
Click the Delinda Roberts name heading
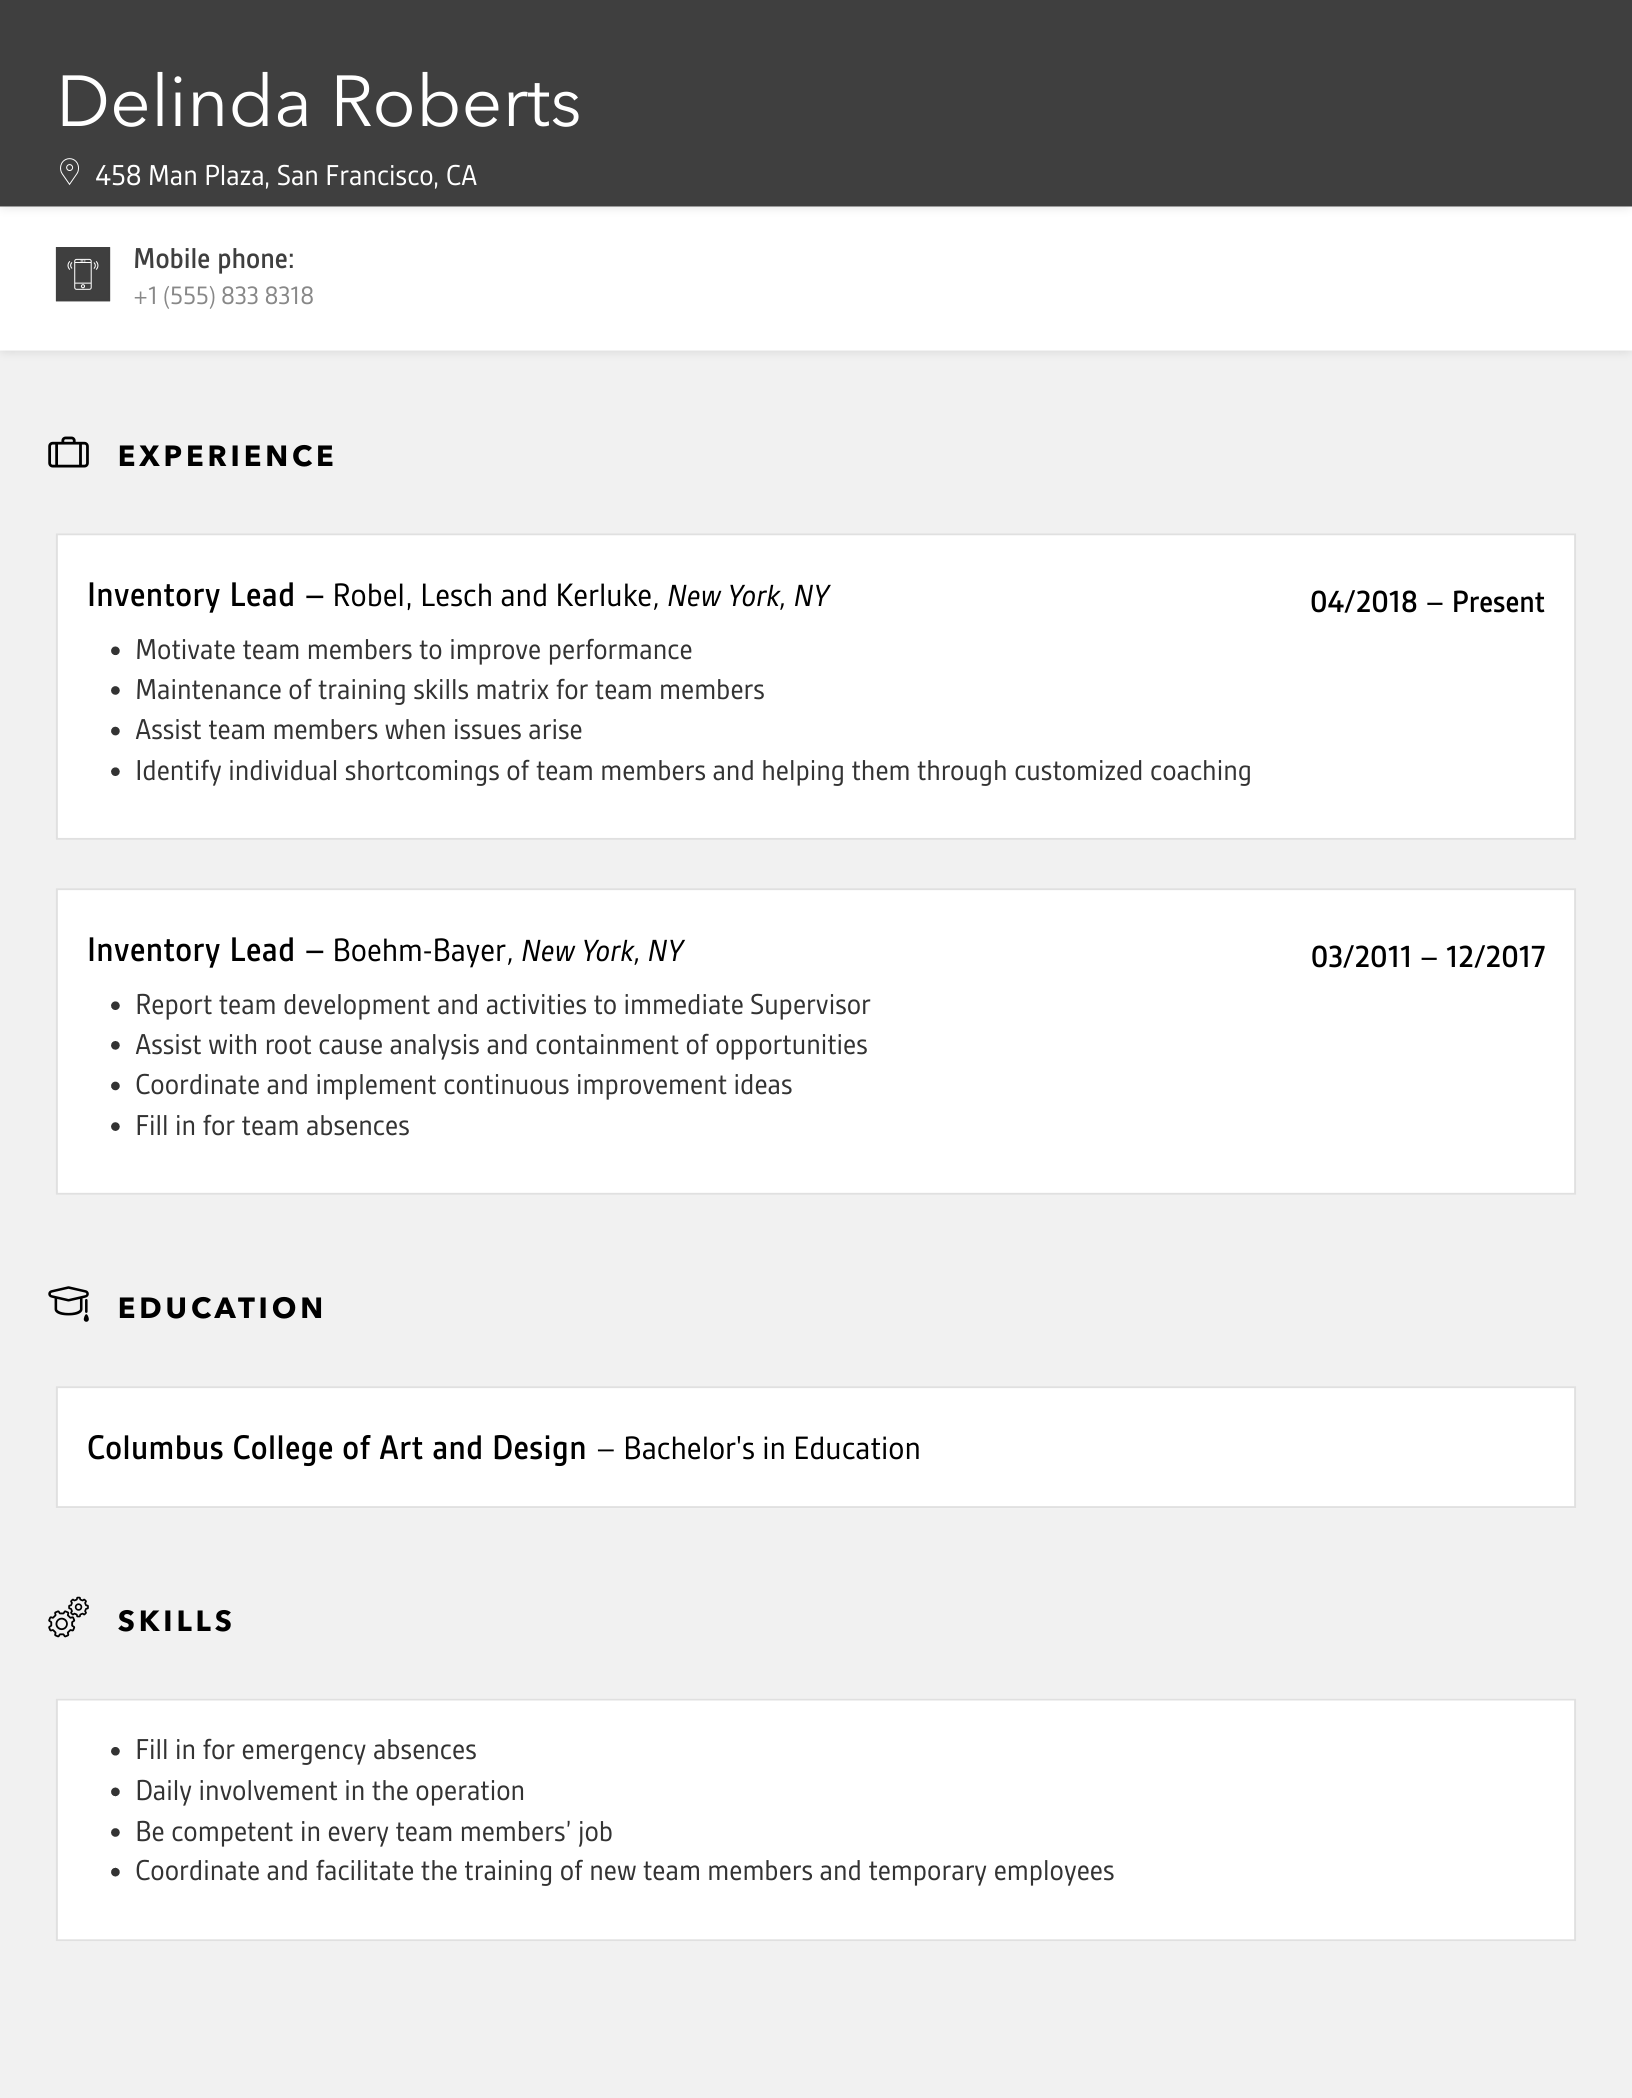pyautogui.click(x=319, y=103)
